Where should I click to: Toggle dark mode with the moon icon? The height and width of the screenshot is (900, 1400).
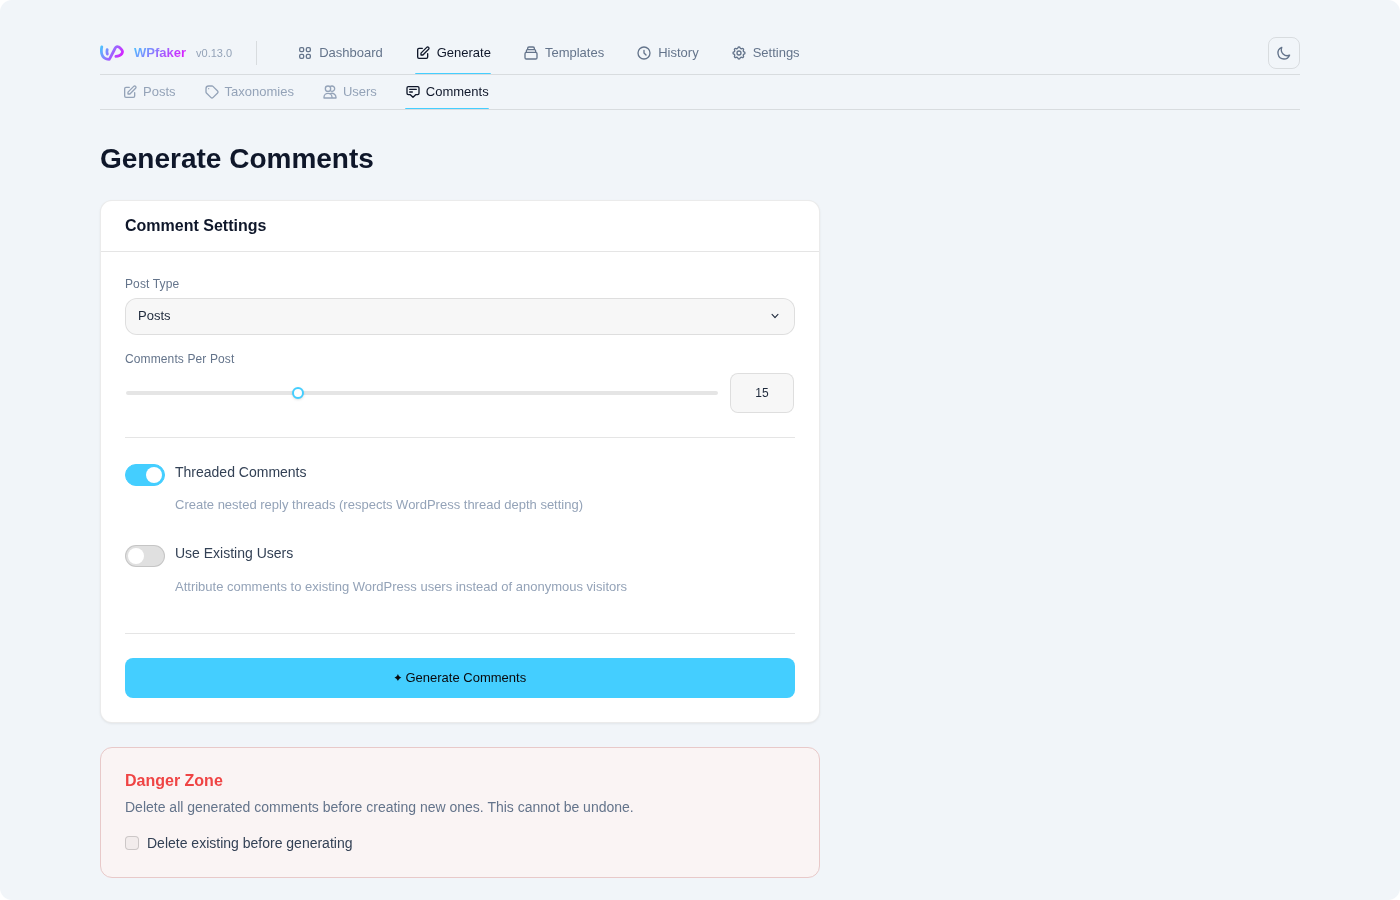click(1283, 52)
